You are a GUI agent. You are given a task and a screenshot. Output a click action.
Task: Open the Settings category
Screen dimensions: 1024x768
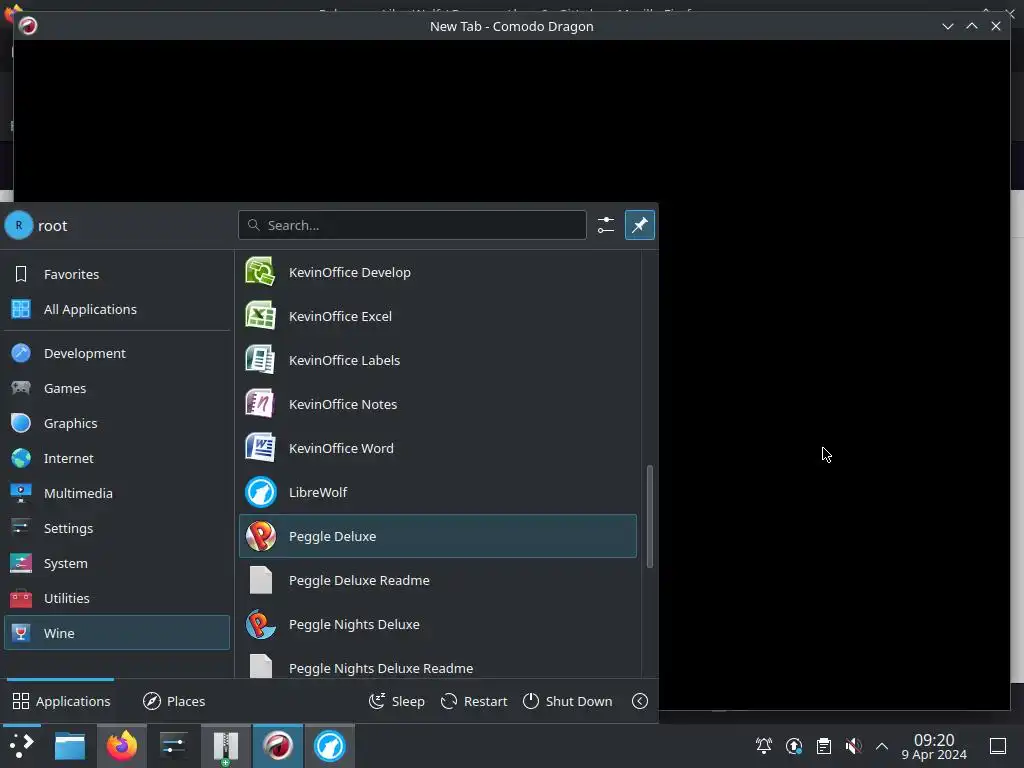point(117,528)
